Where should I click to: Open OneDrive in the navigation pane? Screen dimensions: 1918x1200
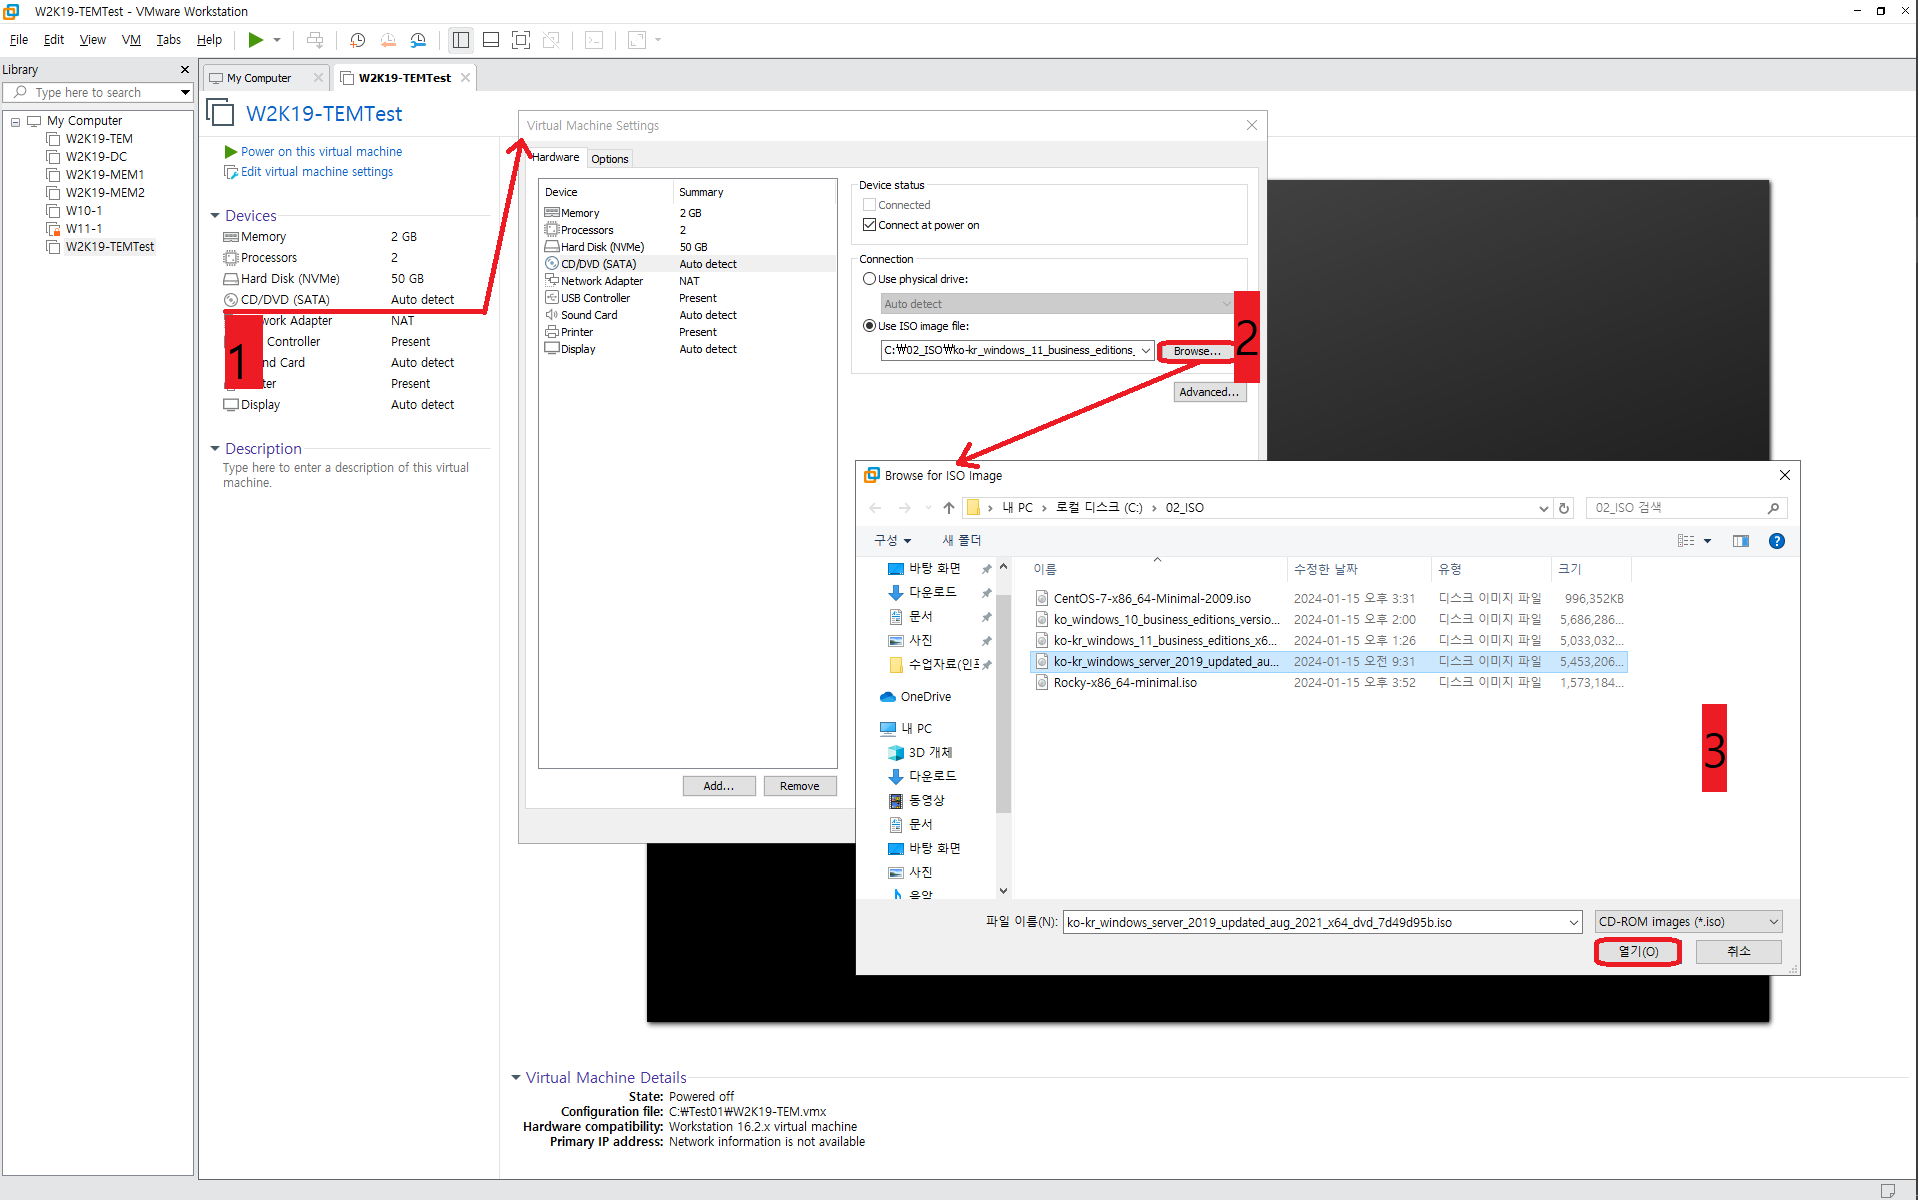tap(915, 697)
